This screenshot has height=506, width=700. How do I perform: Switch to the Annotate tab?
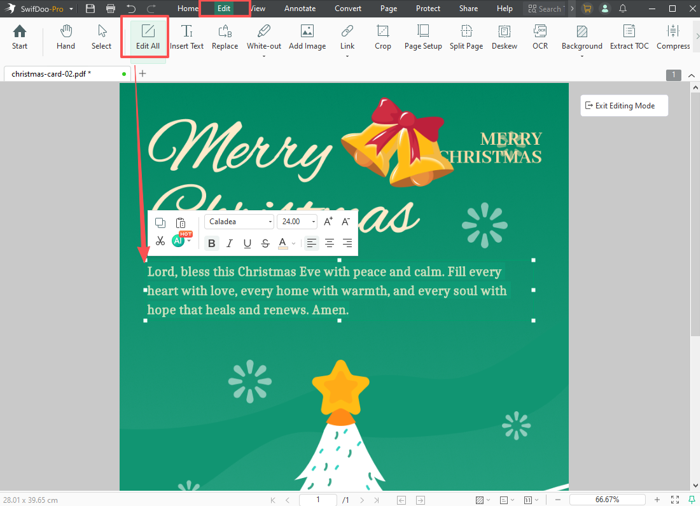(x=300, y=8)
